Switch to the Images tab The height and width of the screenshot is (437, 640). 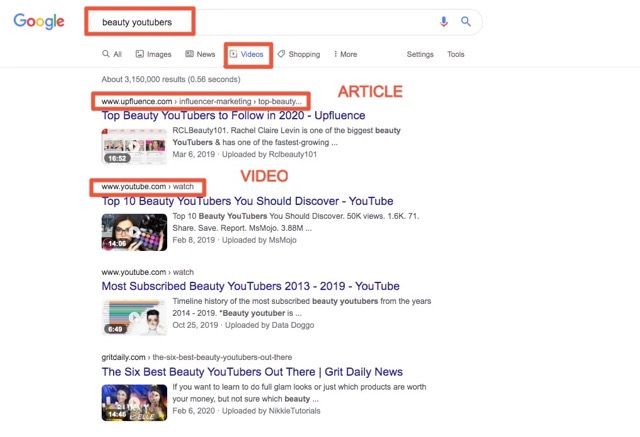click(x=153, y=54)
